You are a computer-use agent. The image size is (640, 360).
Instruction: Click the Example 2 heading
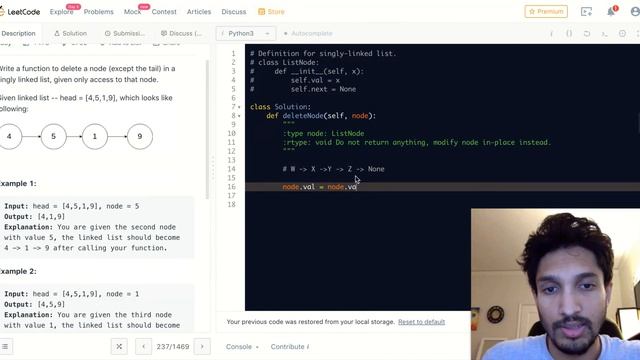pyautogui.click(x=18, y=271)
